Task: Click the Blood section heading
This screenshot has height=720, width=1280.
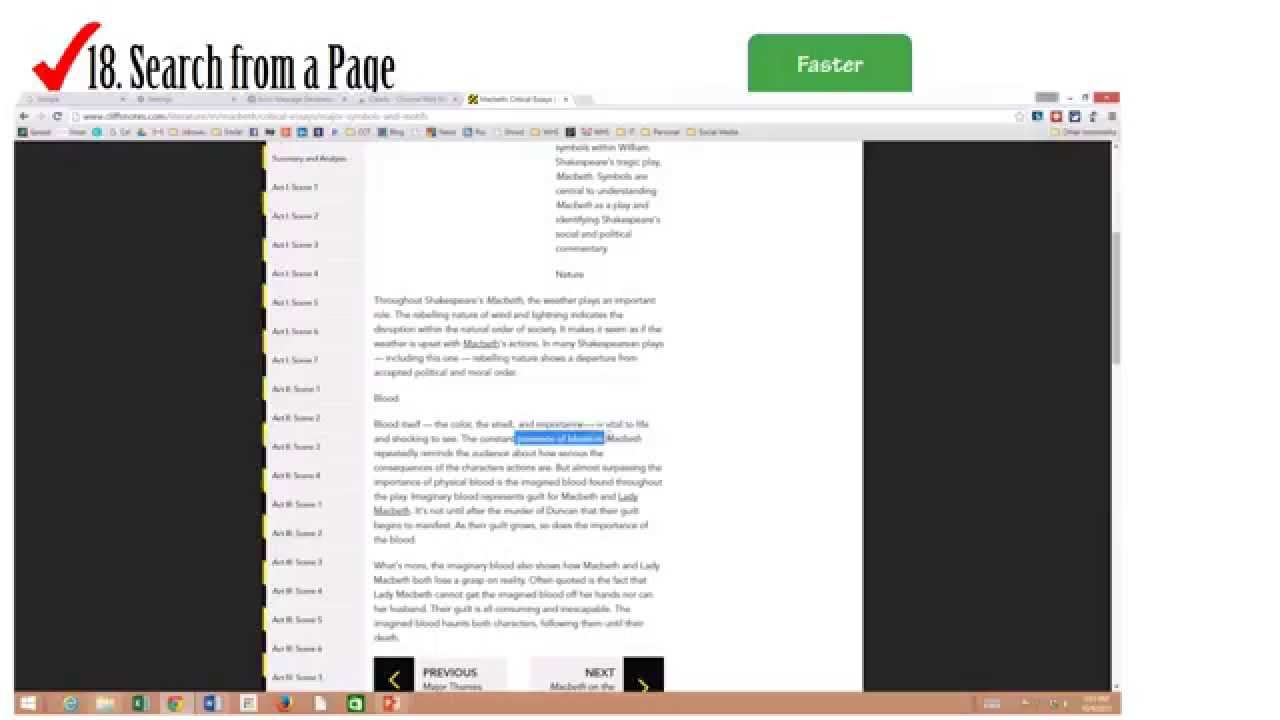Action: tap(386, 398)
